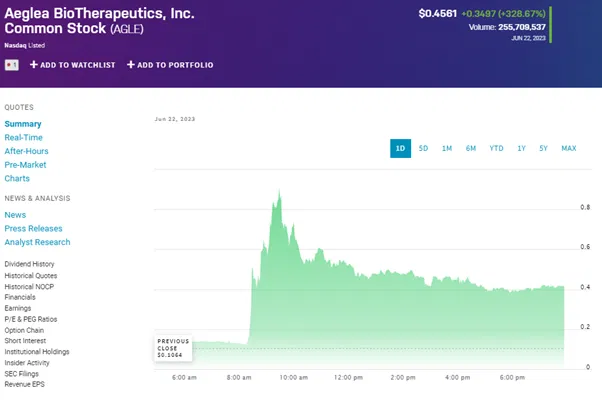Screen dimensions: 602x401
Task: Open P/E & PEG Ratios page
Action: [x=31, y=319]
